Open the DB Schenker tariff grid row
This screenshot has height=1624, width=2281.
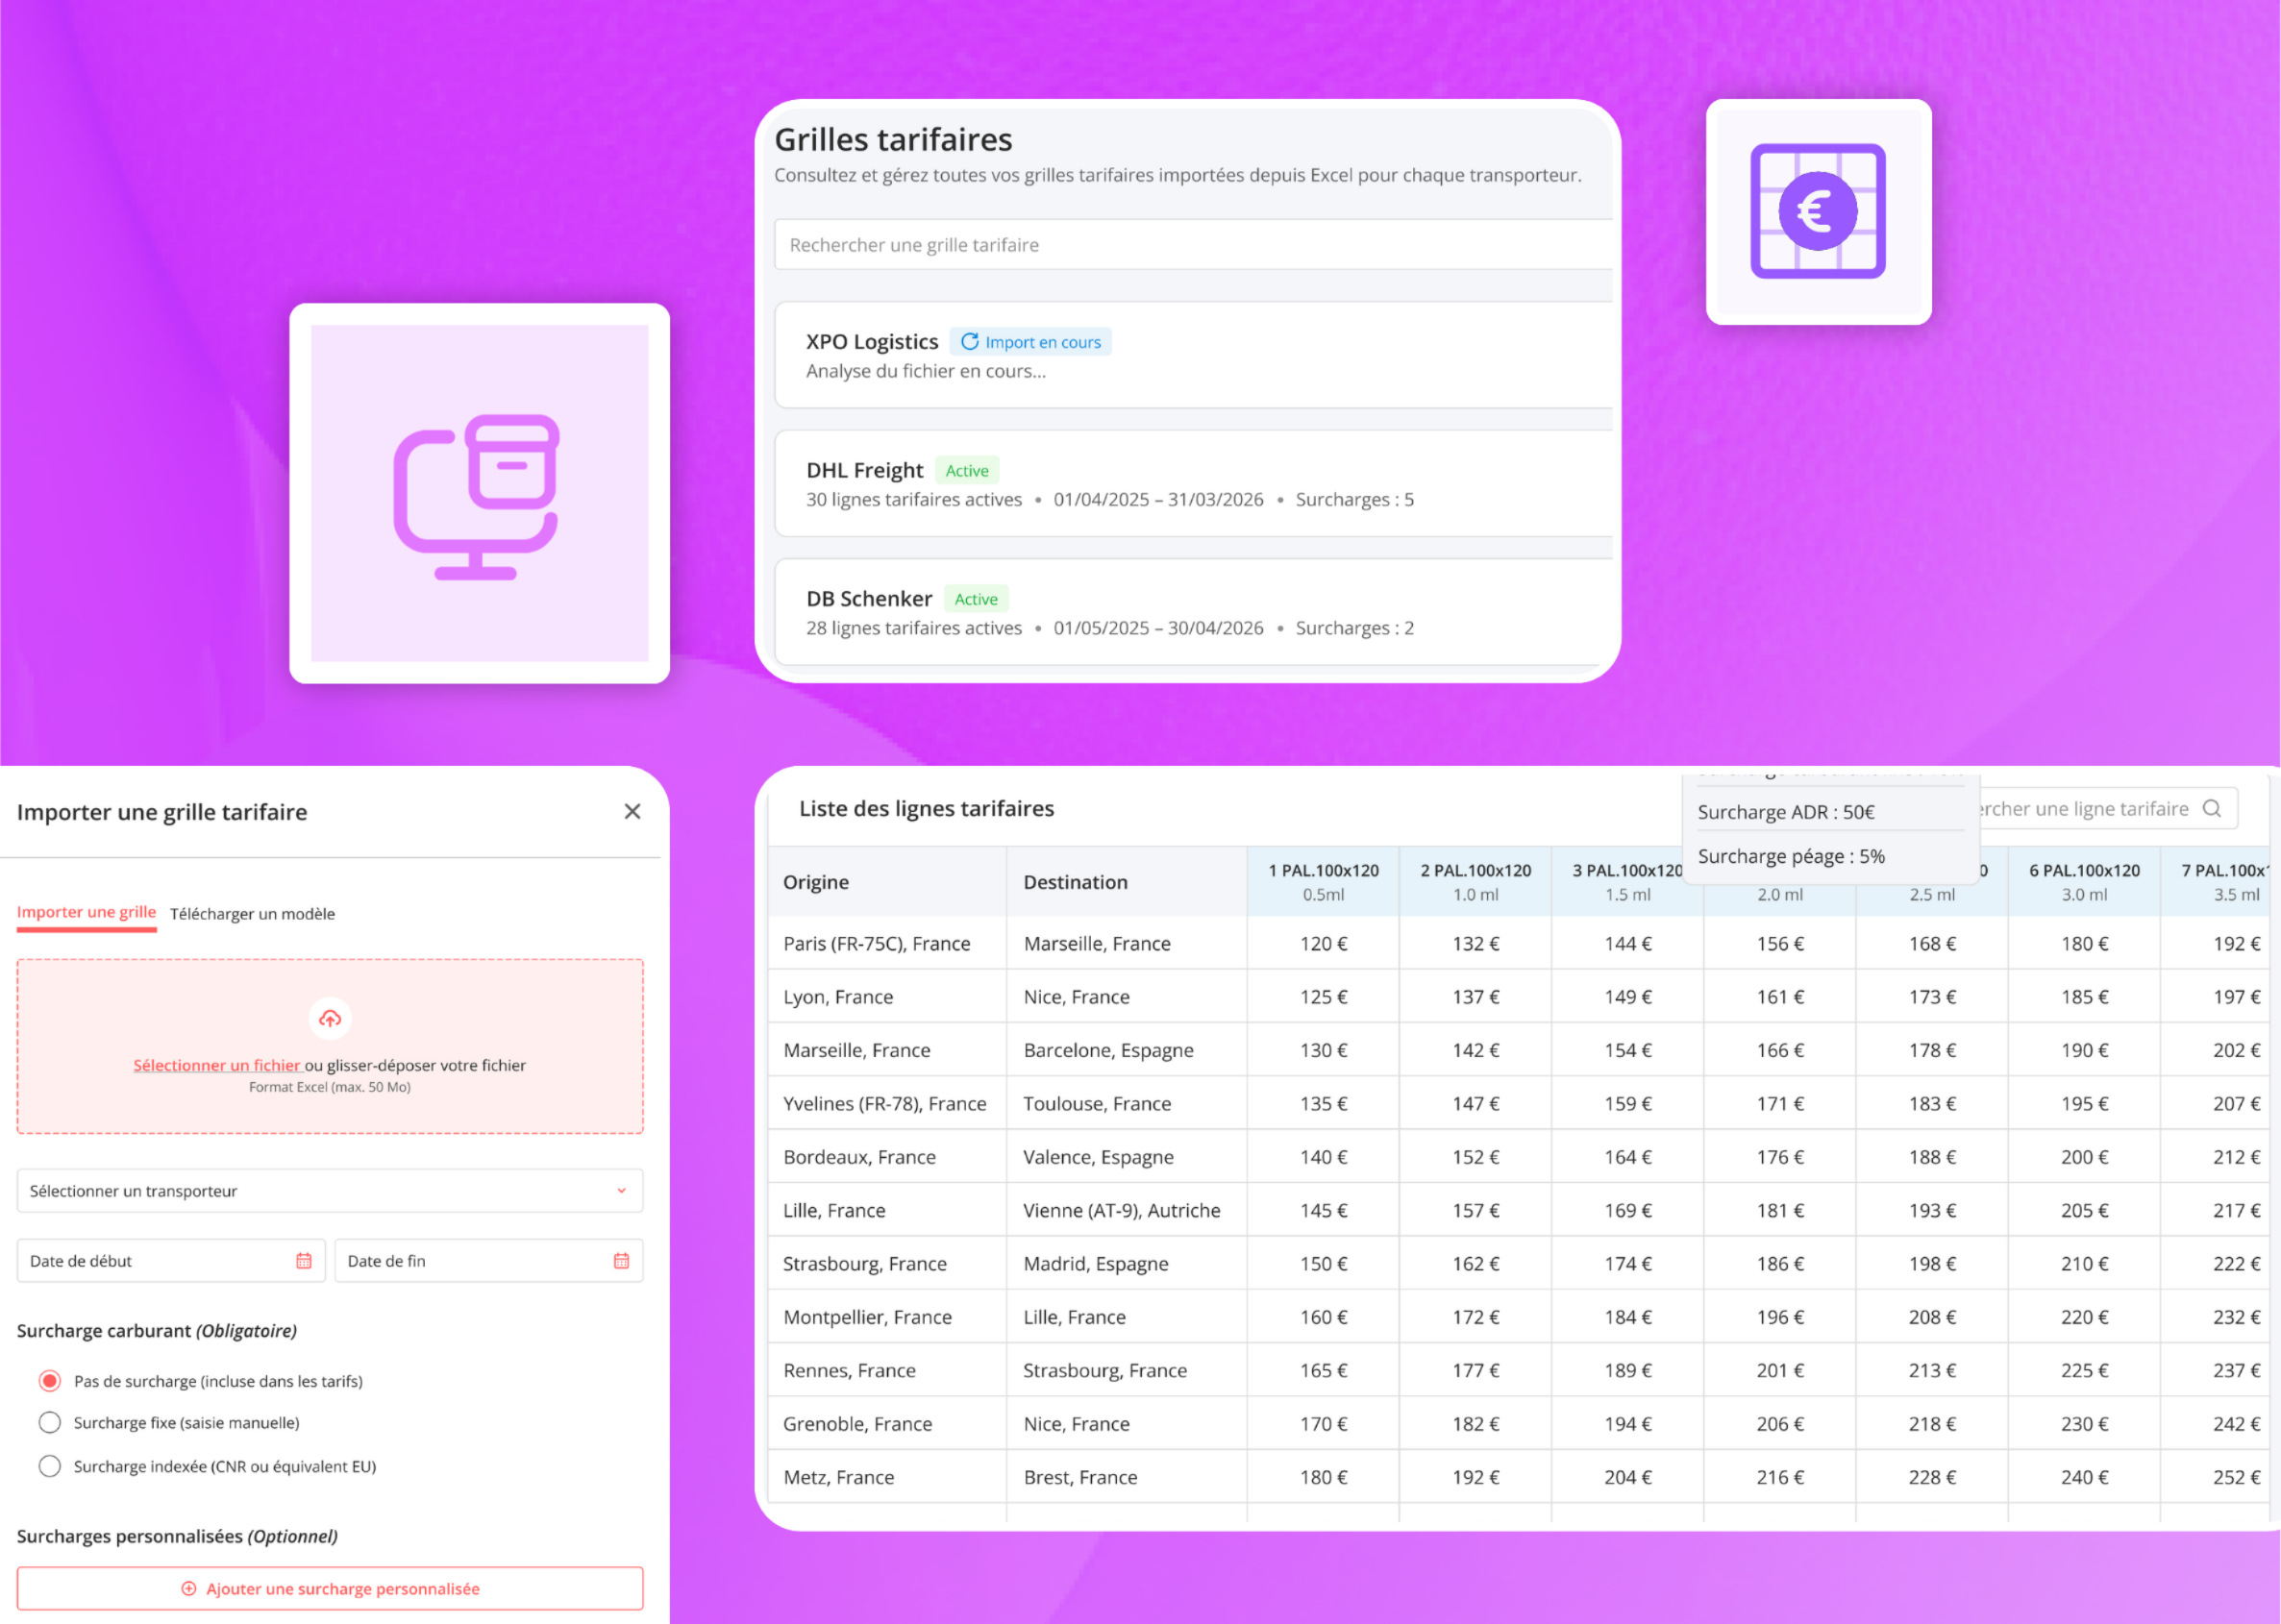point(1193,612)
